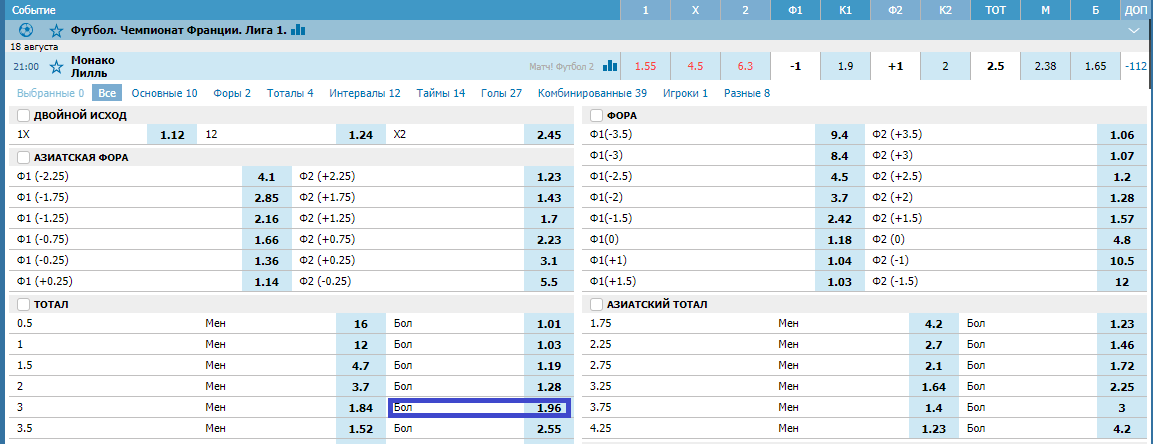
Task: Select Asian total 1.75 under odds 4.2
Action: (934, 323)
